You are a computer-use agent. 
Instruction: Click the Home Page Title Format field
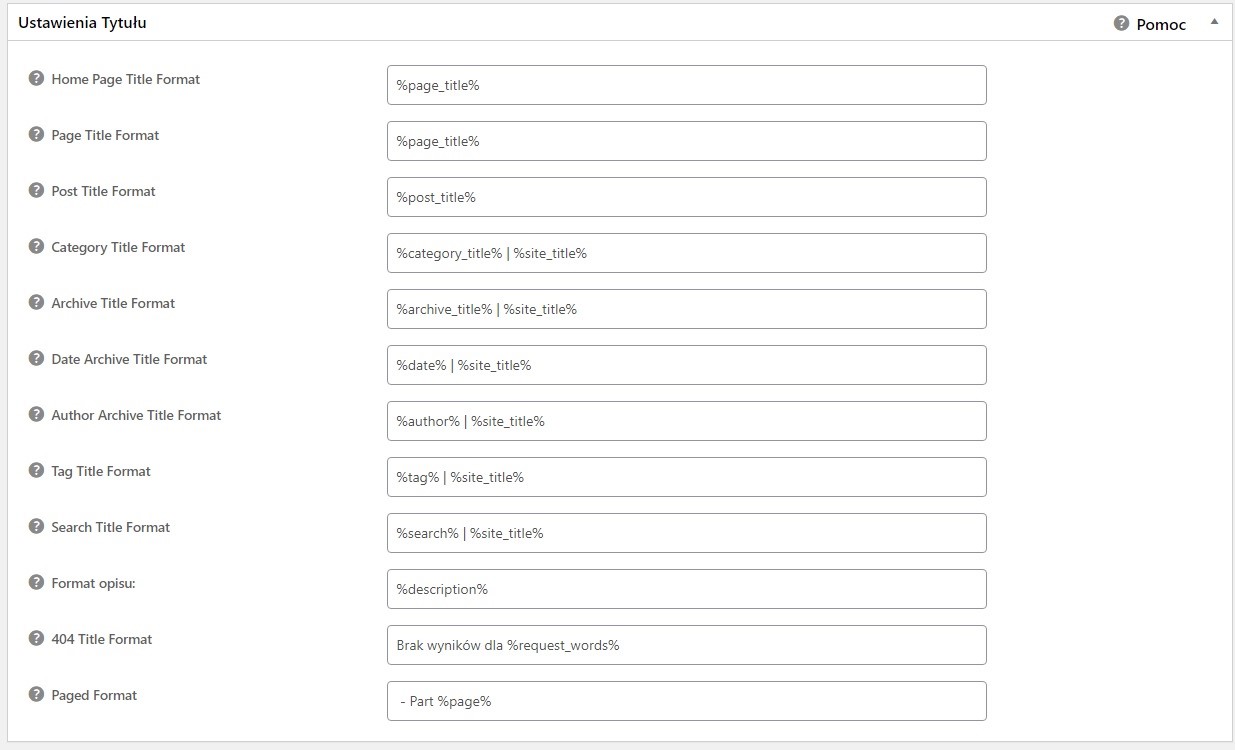coord(686,85)
